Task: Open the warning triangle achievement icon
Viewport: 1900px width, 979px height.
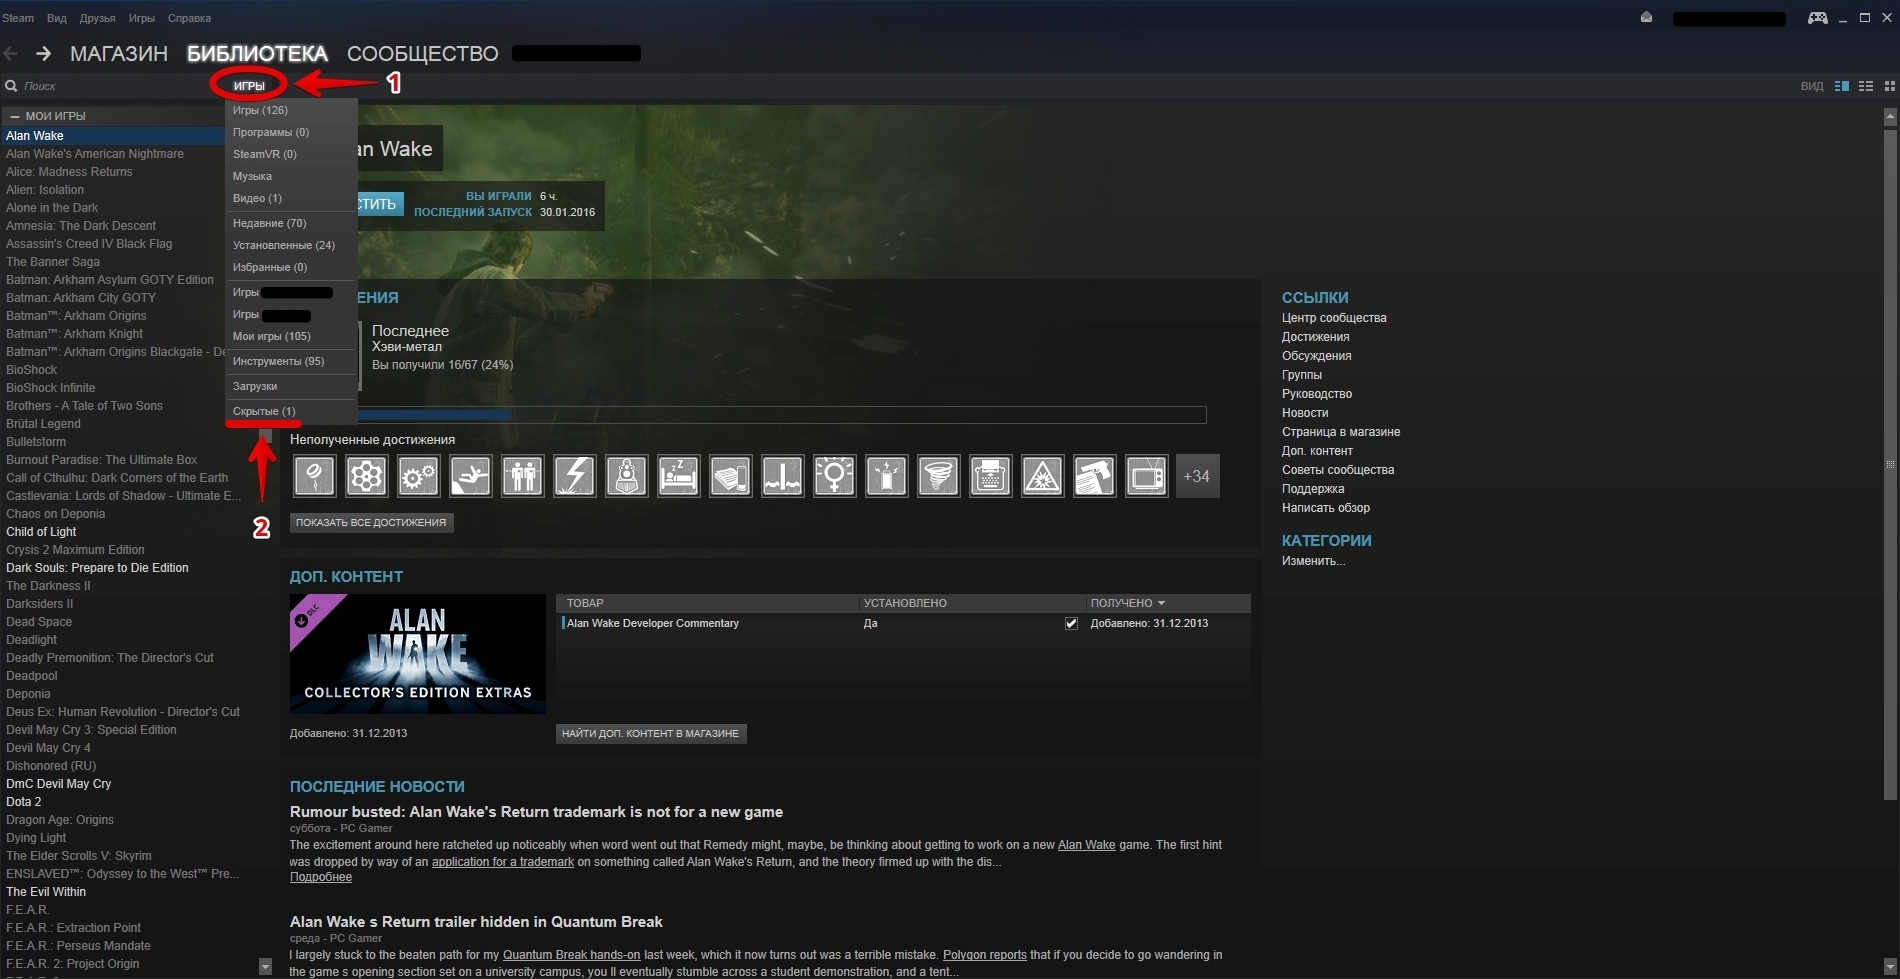Action: click(x=1042, y=476)
